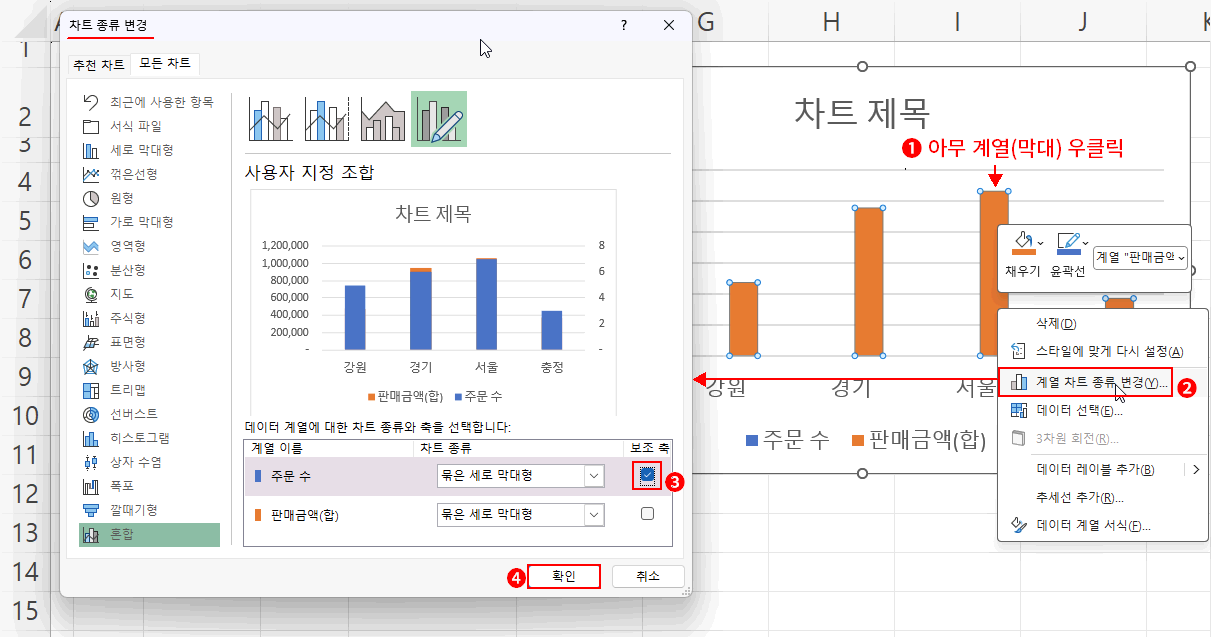Switch to the 추천 차트 tab

click(x=97, y=63)
